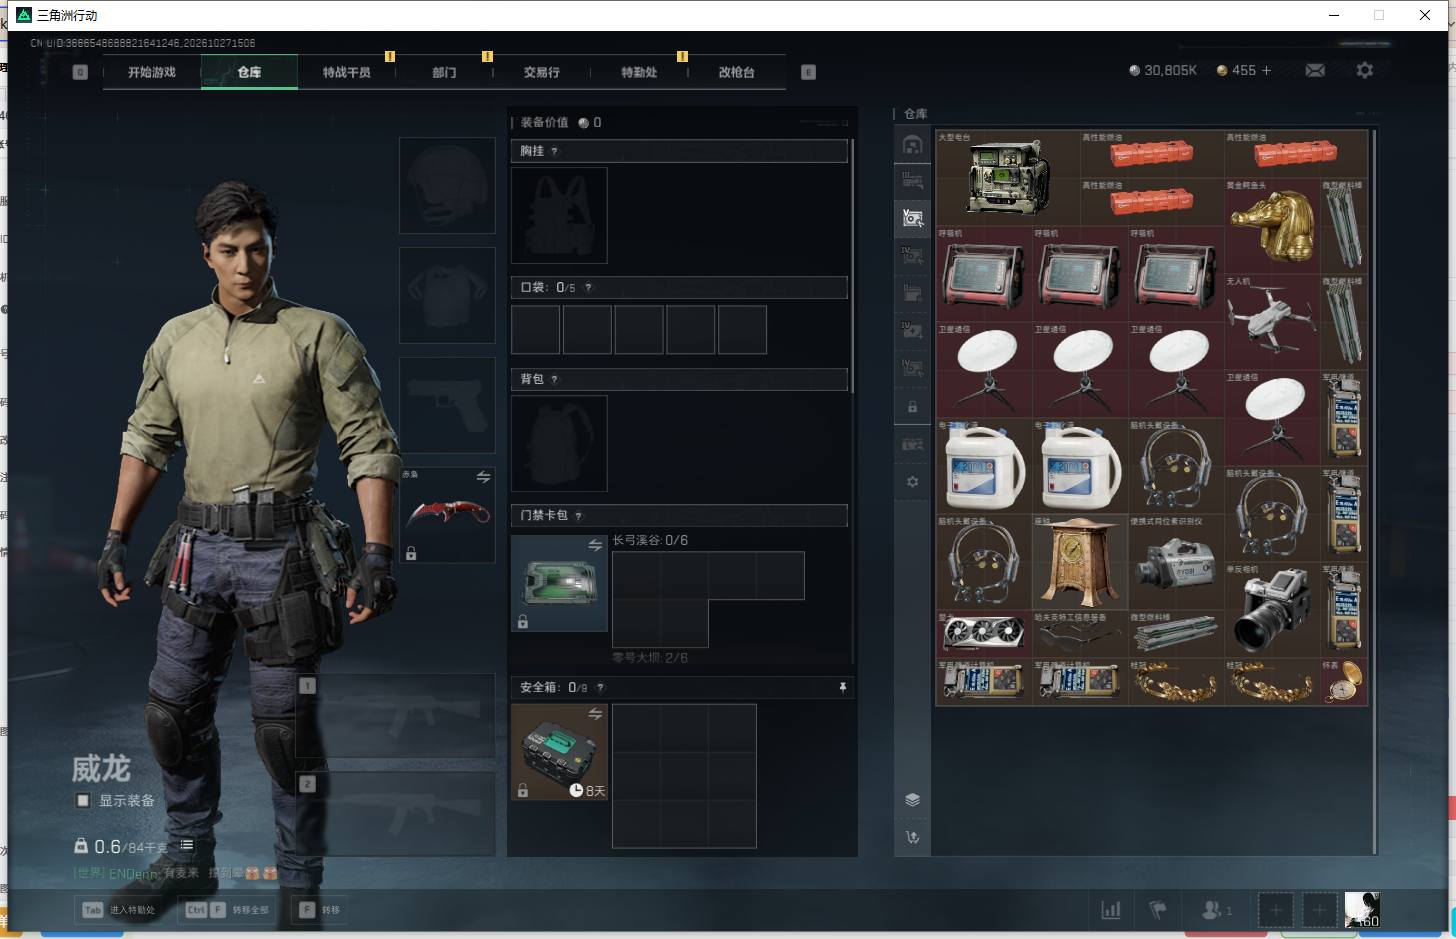Click primary weapon slot 2
Image resolution: width=1456 pixels, height=939 pixels.
[395, 813]
